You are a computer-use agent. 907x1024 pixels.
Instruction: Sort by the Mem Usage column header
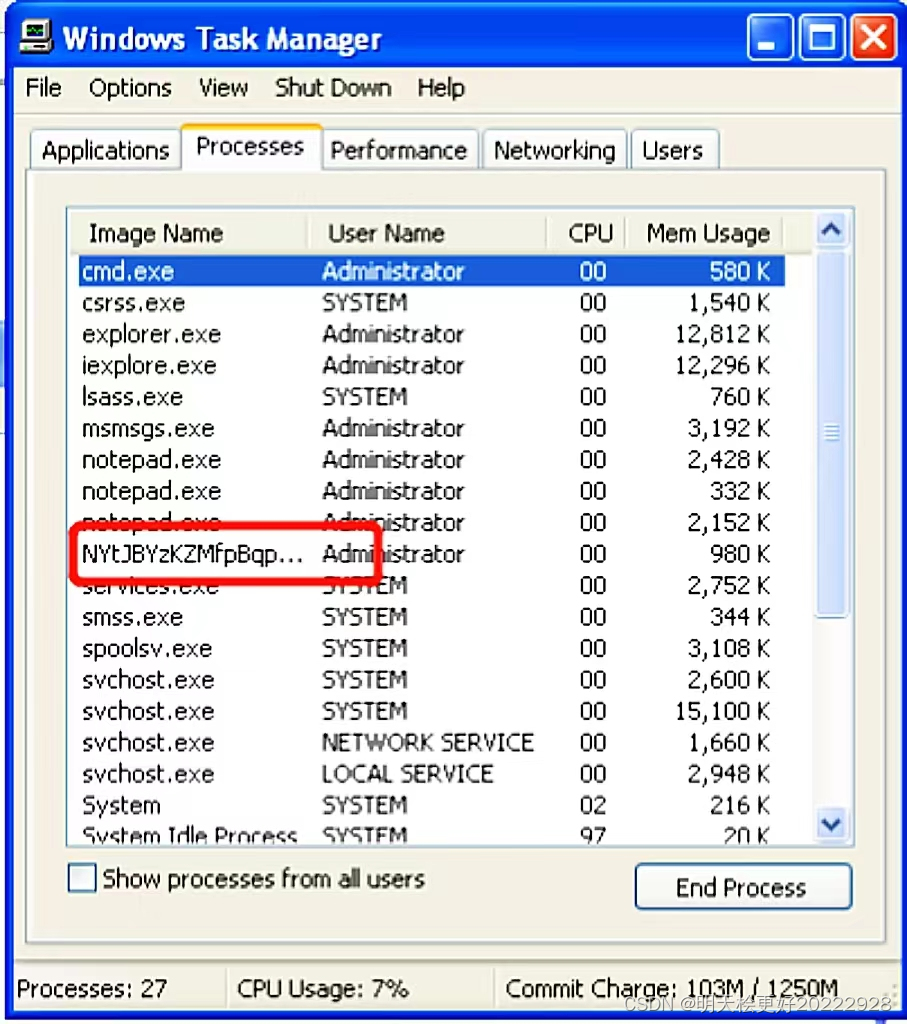pos(705,232)
